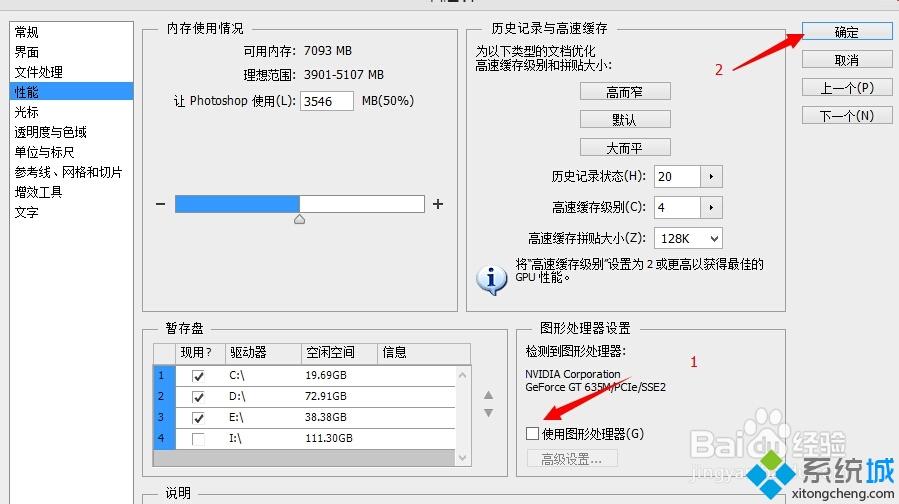Open 历史记录状态 value arrow popup
899x504 pixels.
pyautogui.click(x=712, y=177)
